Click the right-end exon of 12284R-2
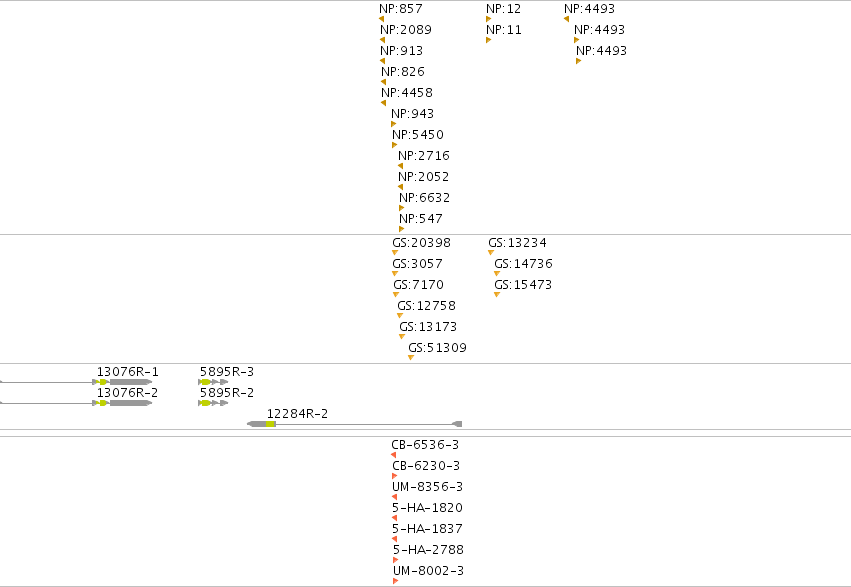Image resolution: width=851 pixels, height=587 pixels. click(x=457, y=424)
